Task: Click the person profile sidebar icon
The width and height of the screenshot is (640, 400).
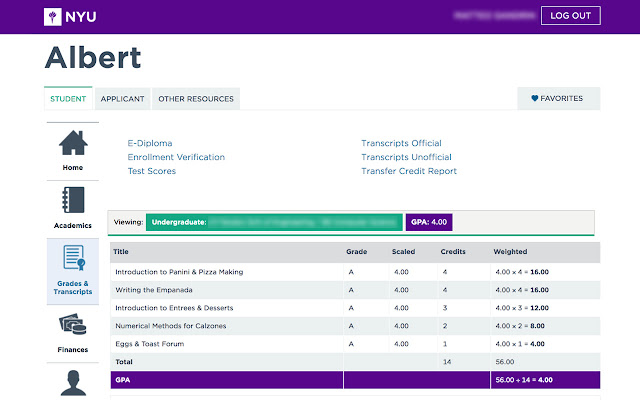Action: [x=73, y=383]
